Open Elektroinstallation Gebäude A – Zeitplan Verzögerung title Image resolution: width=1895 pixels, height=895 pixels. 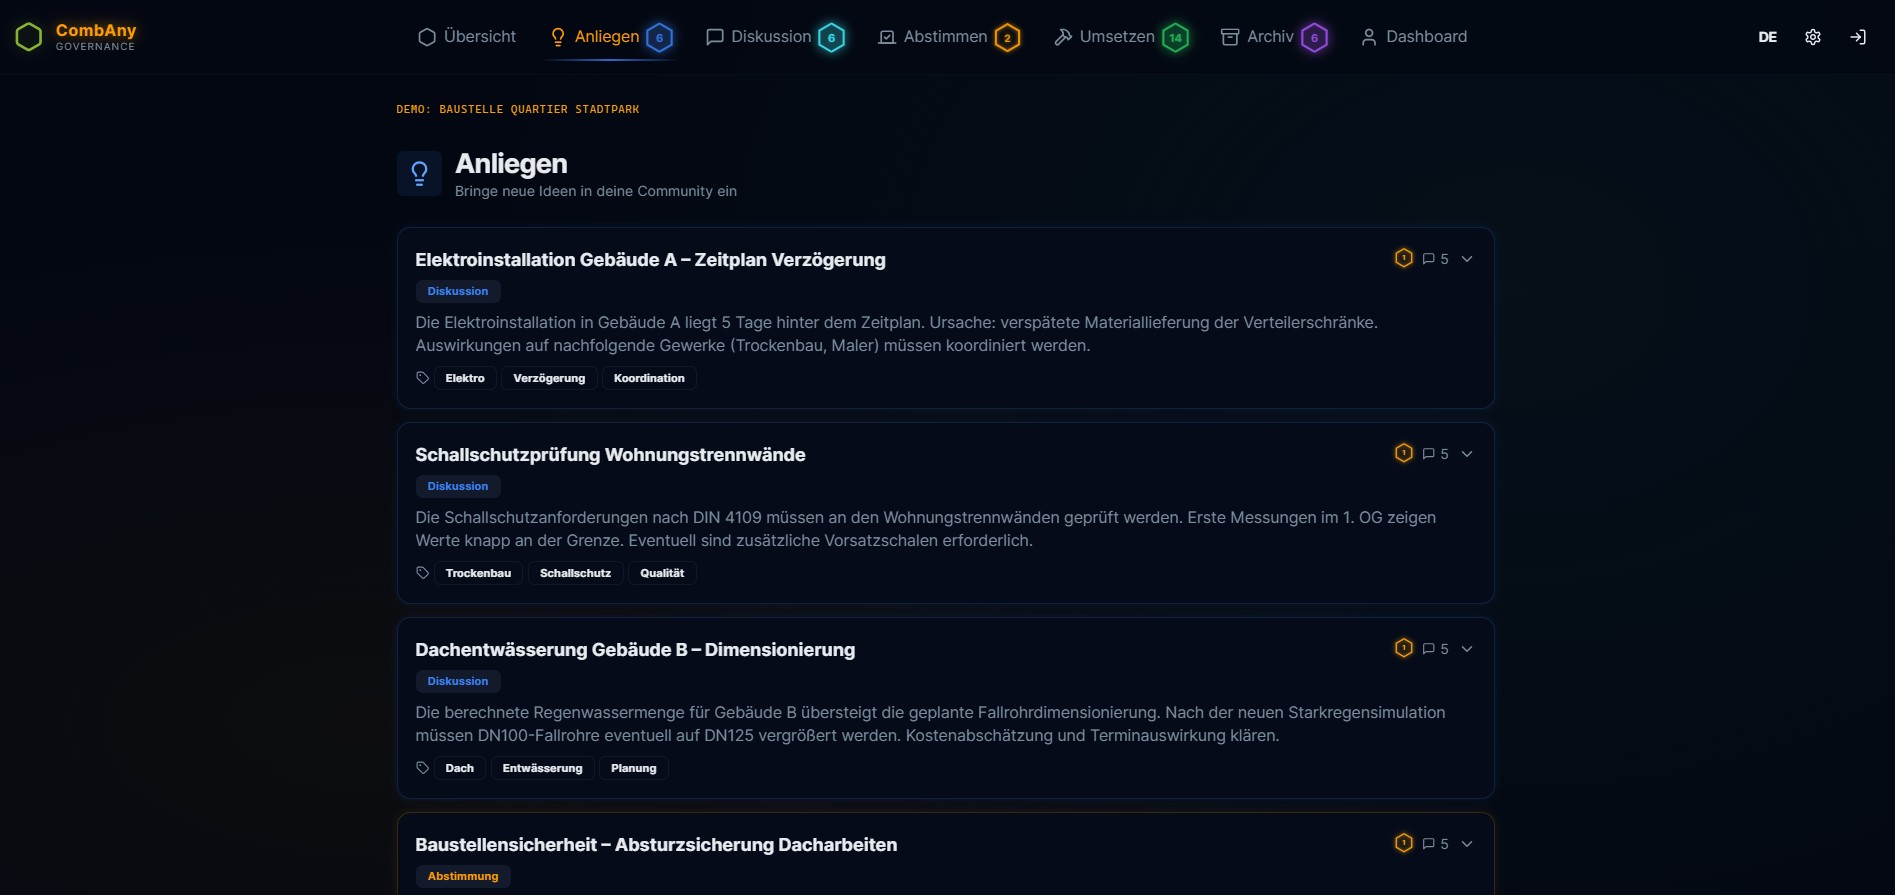coord(650,260)
